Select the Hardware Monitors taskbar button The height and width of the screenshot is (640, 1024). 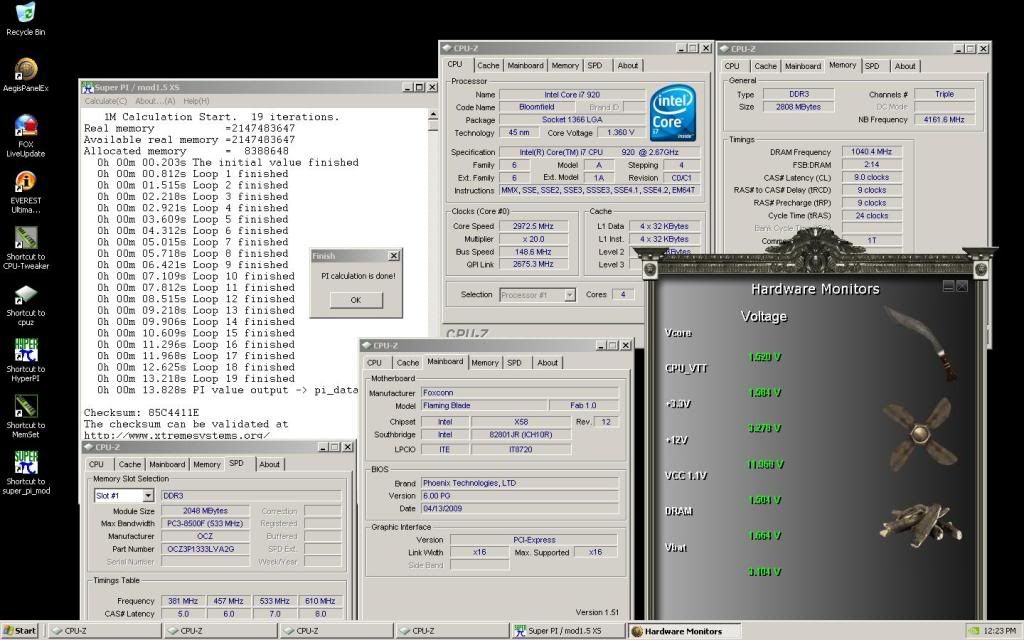[684, 631]
